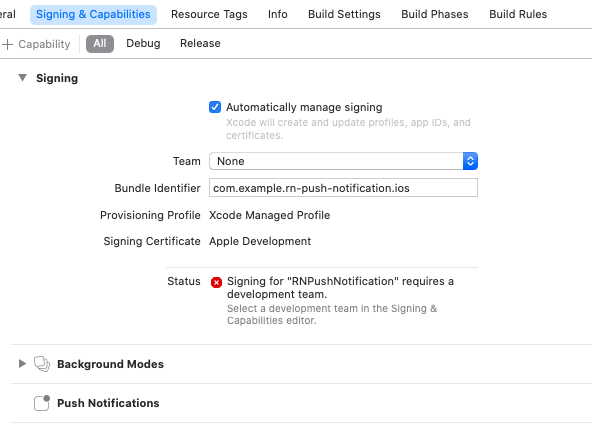Image resolution: width=592 pixels, height=443 pixels.
Task: Click the Signing Certificate label
Action: click(152, 241)
